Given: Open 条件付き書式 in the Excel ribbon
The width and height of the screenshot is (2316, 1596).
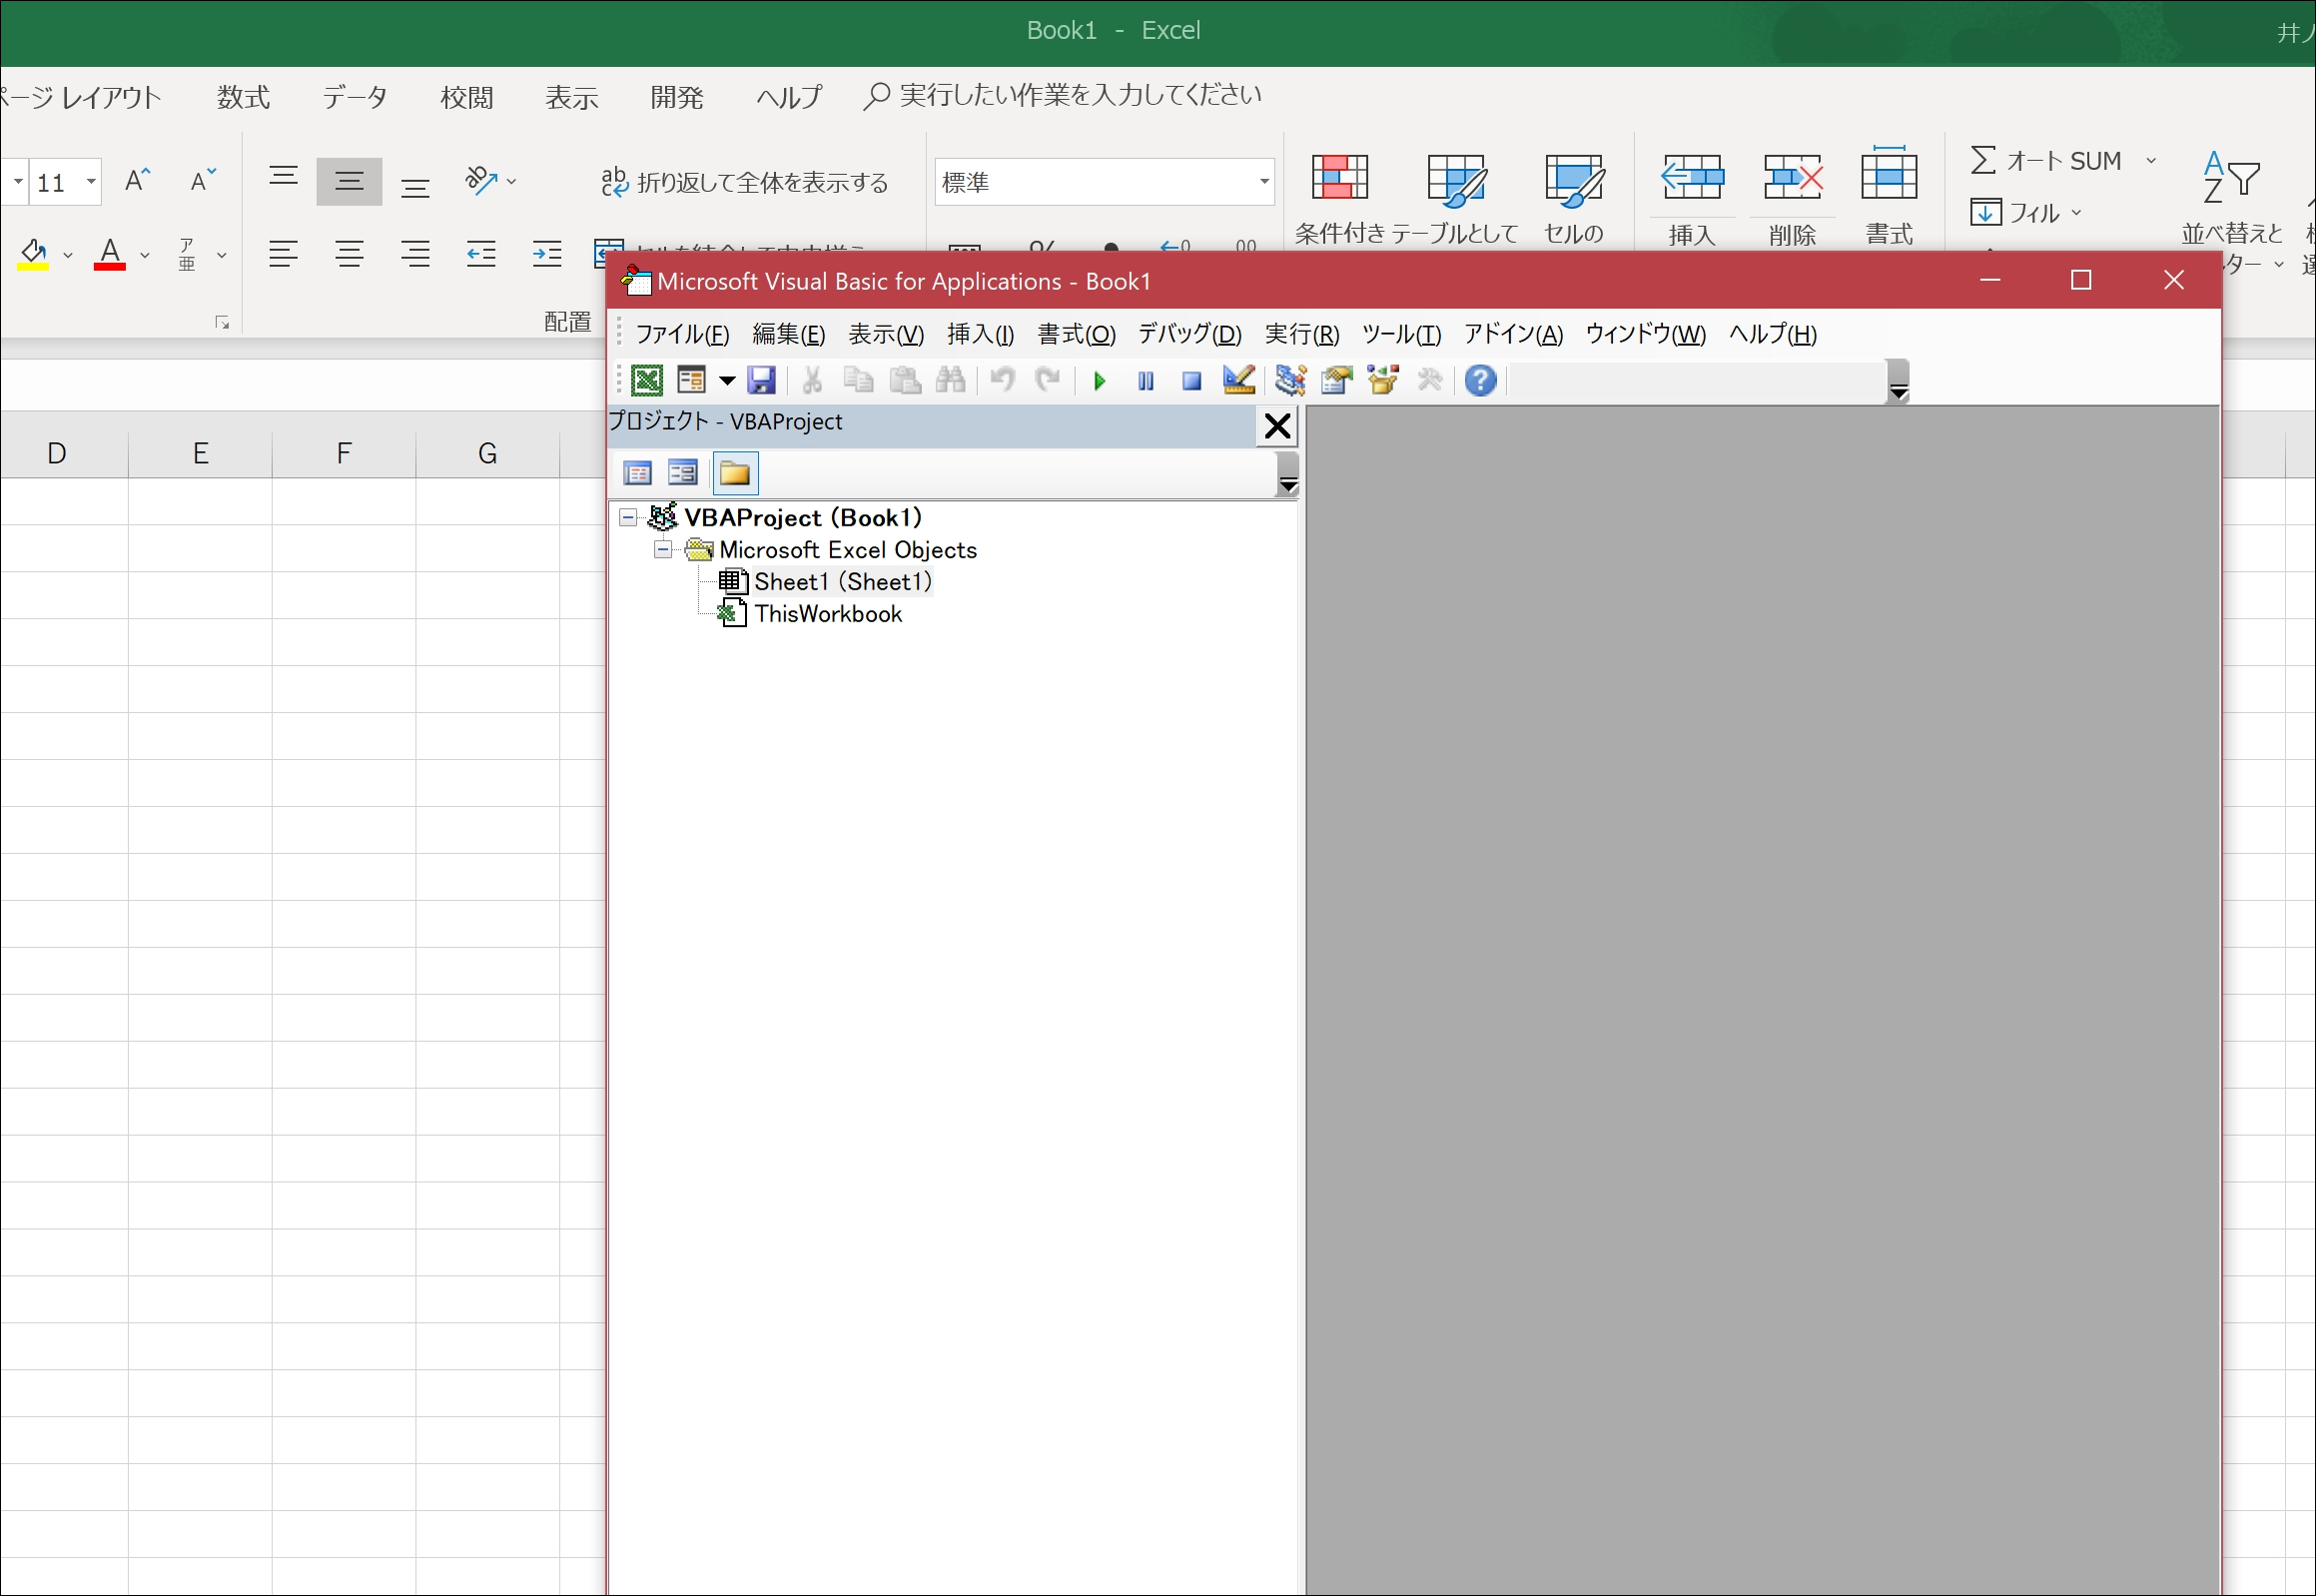Looking at the screenshot, I should click(x=1340, y=197).
